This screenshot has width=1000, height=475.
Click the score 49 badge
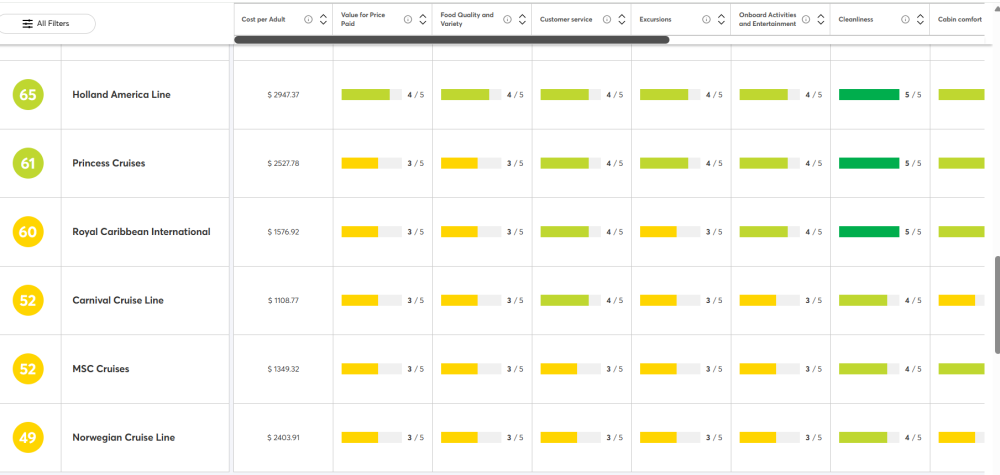coord(28,438)
